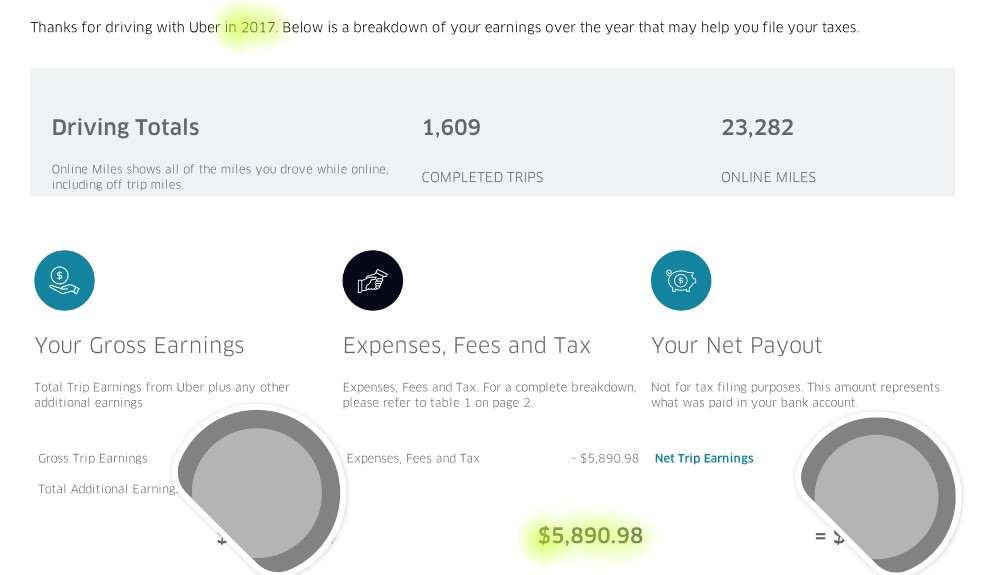
Task: Click the 23,282 online miles number
Action: 757,128
